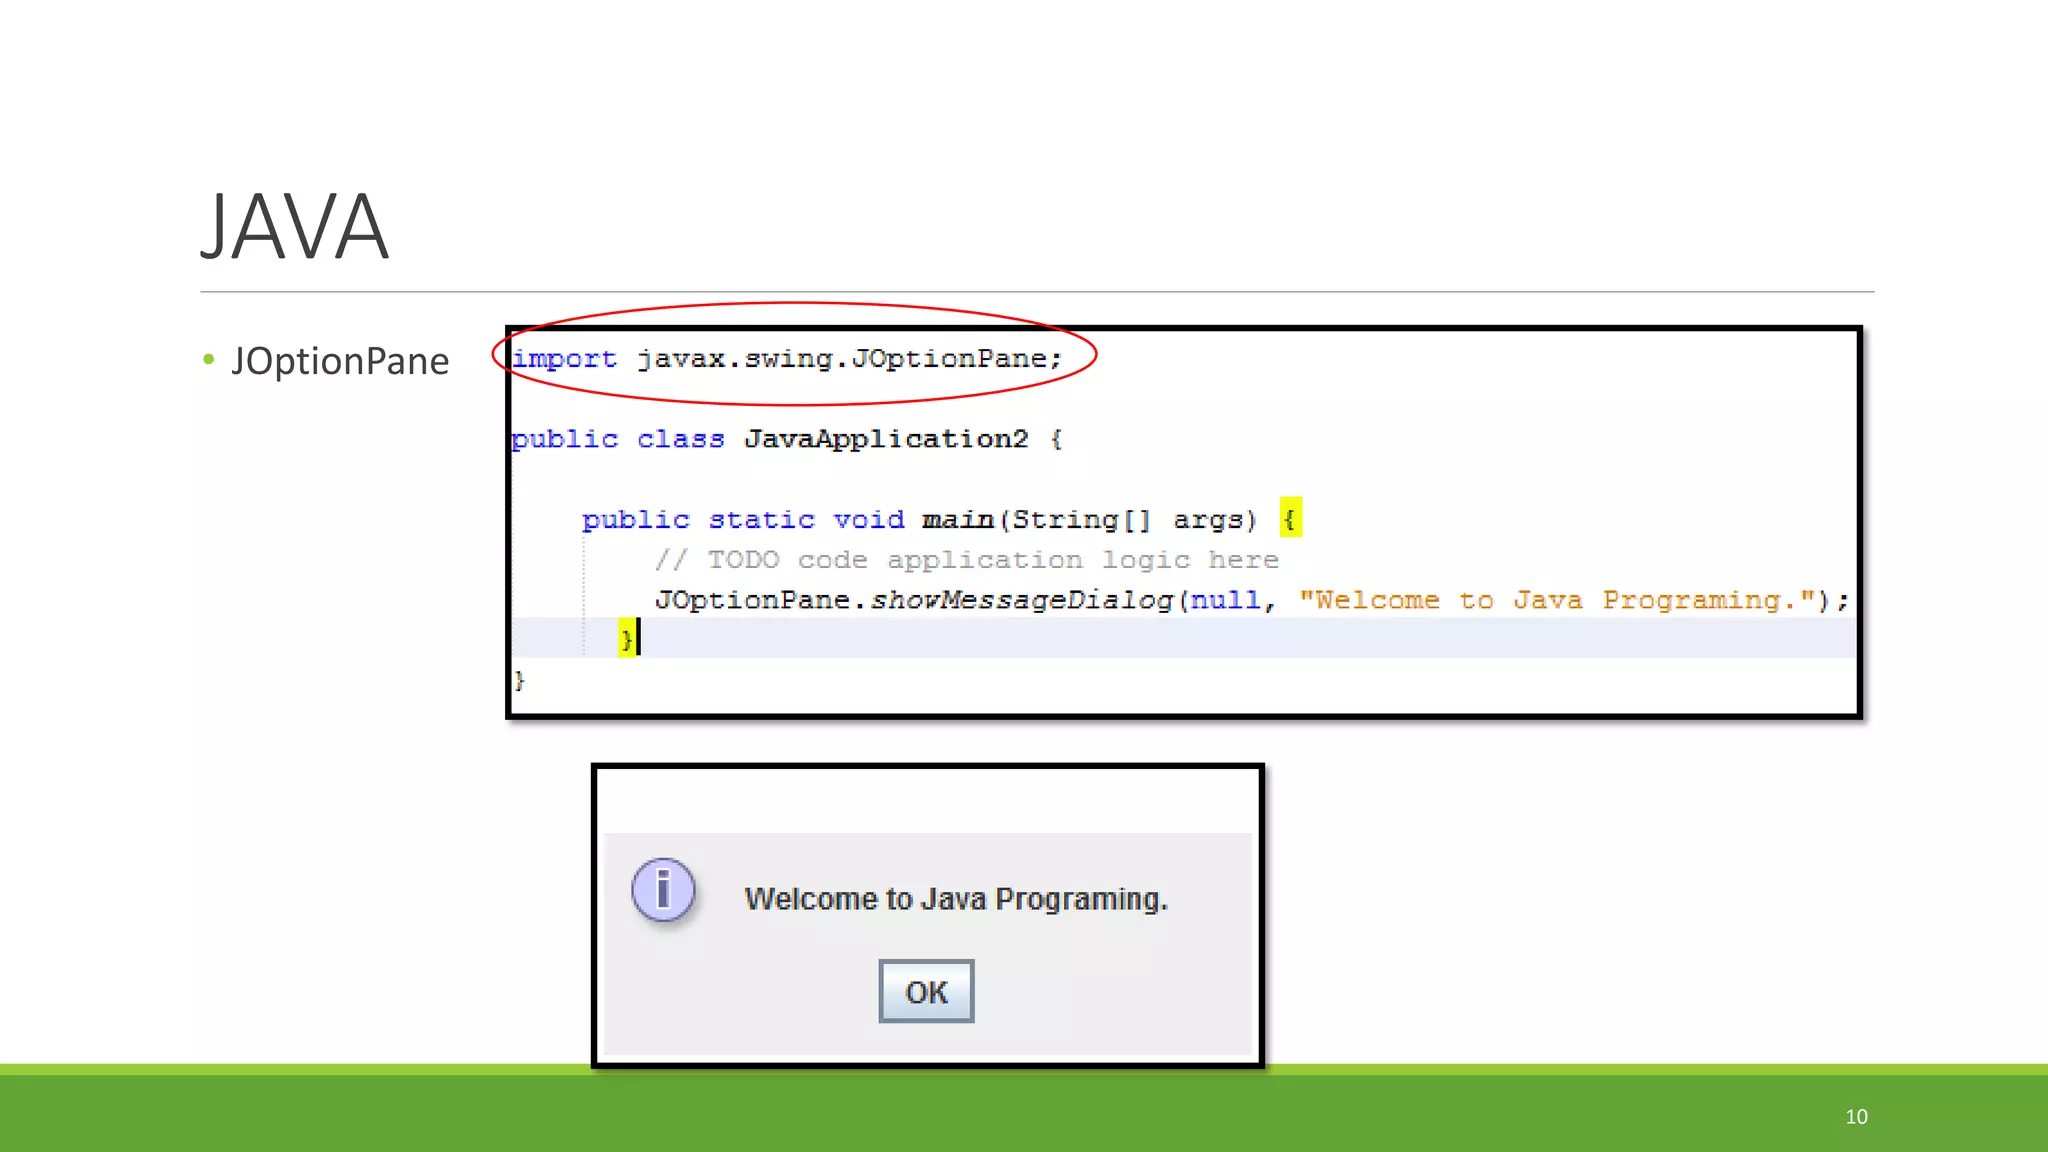This screenshot has height=1152, width=2048.
Task: Click the showMessageDialog call in the code
Action: (1252, 600)
